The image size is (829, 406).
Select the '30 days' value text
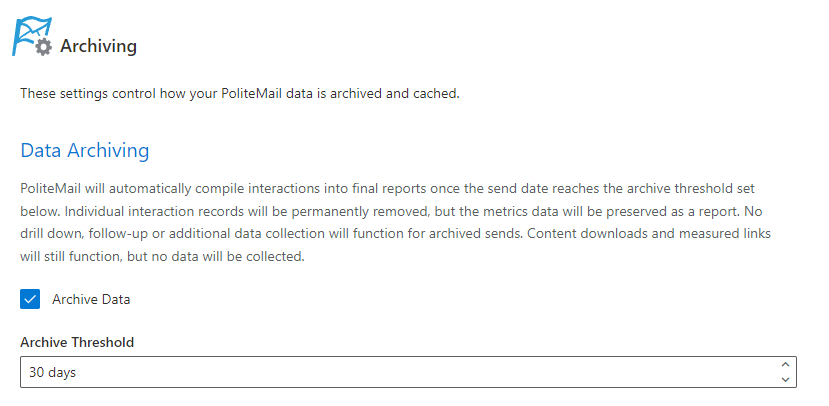coord(53,373)
